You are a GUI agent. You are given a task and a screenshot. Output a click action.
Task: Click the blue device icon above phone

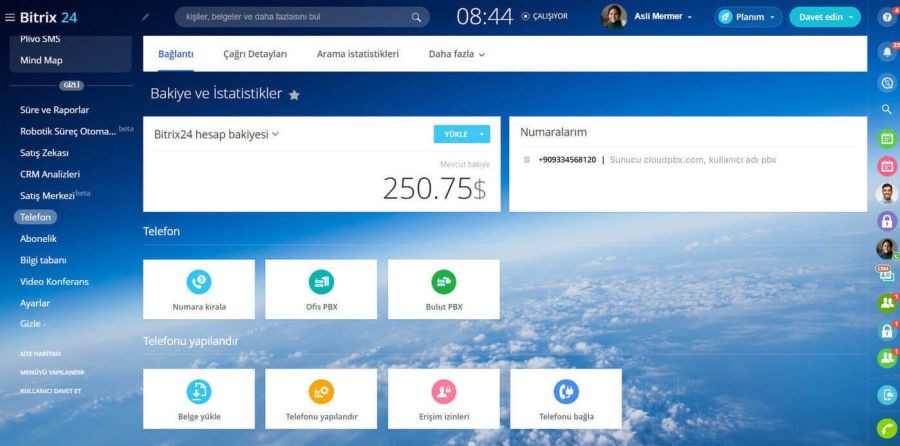pyautogui.click(x=887, y=395)
